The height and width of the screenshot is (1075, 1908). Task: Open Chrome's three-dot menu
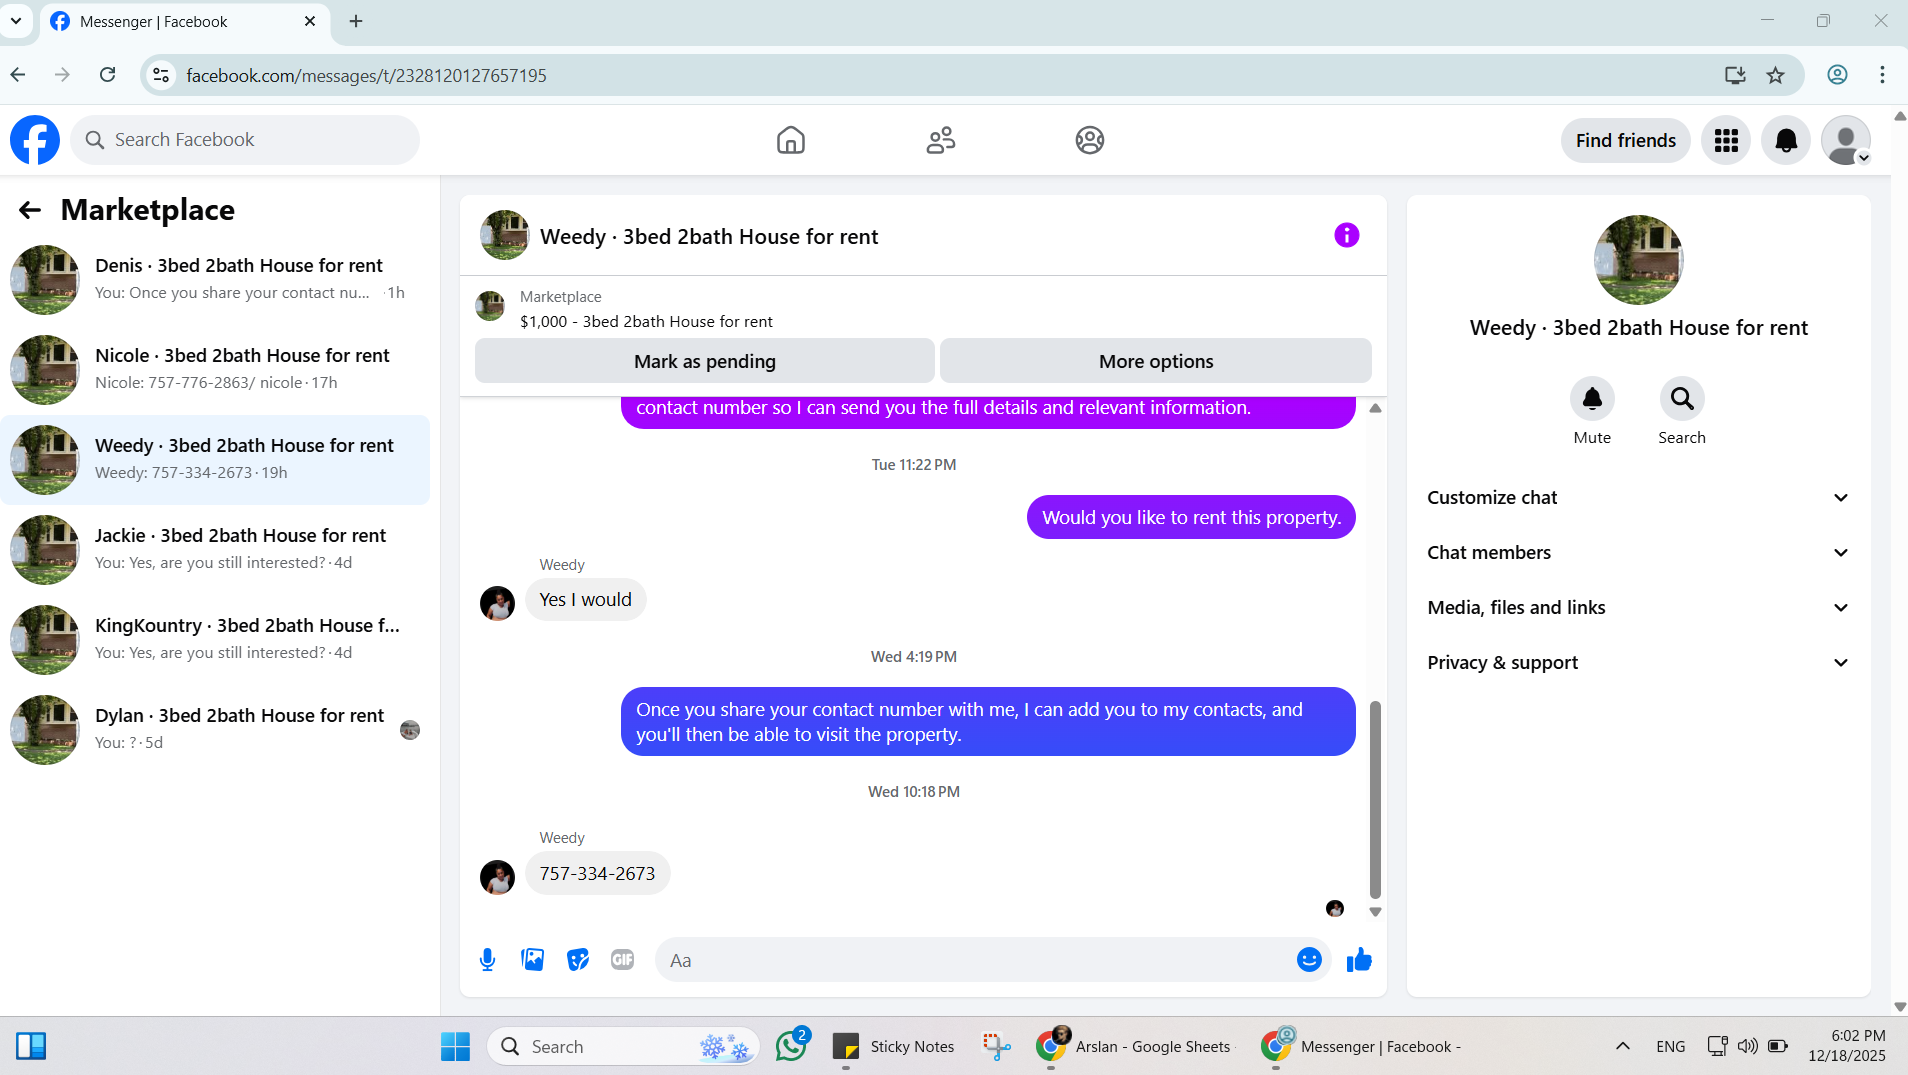(1882, 75)
